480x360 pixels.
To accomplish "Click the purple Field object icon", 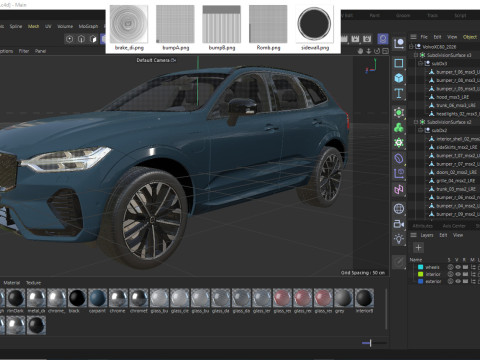I will pyautogui.click(x=399, y=174).
